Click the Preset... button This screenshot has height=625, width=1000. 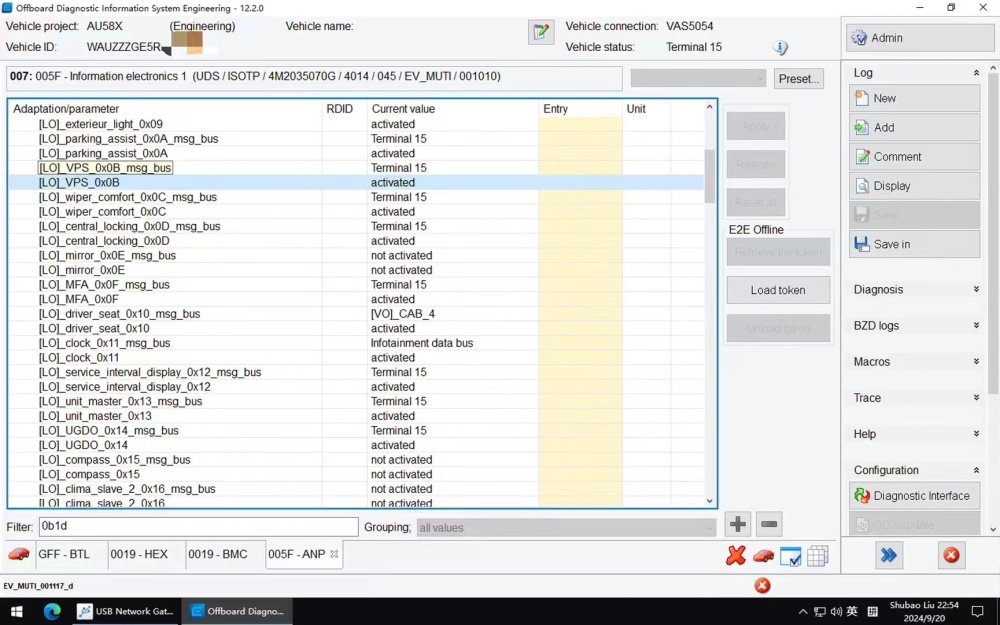click(798, 79)
